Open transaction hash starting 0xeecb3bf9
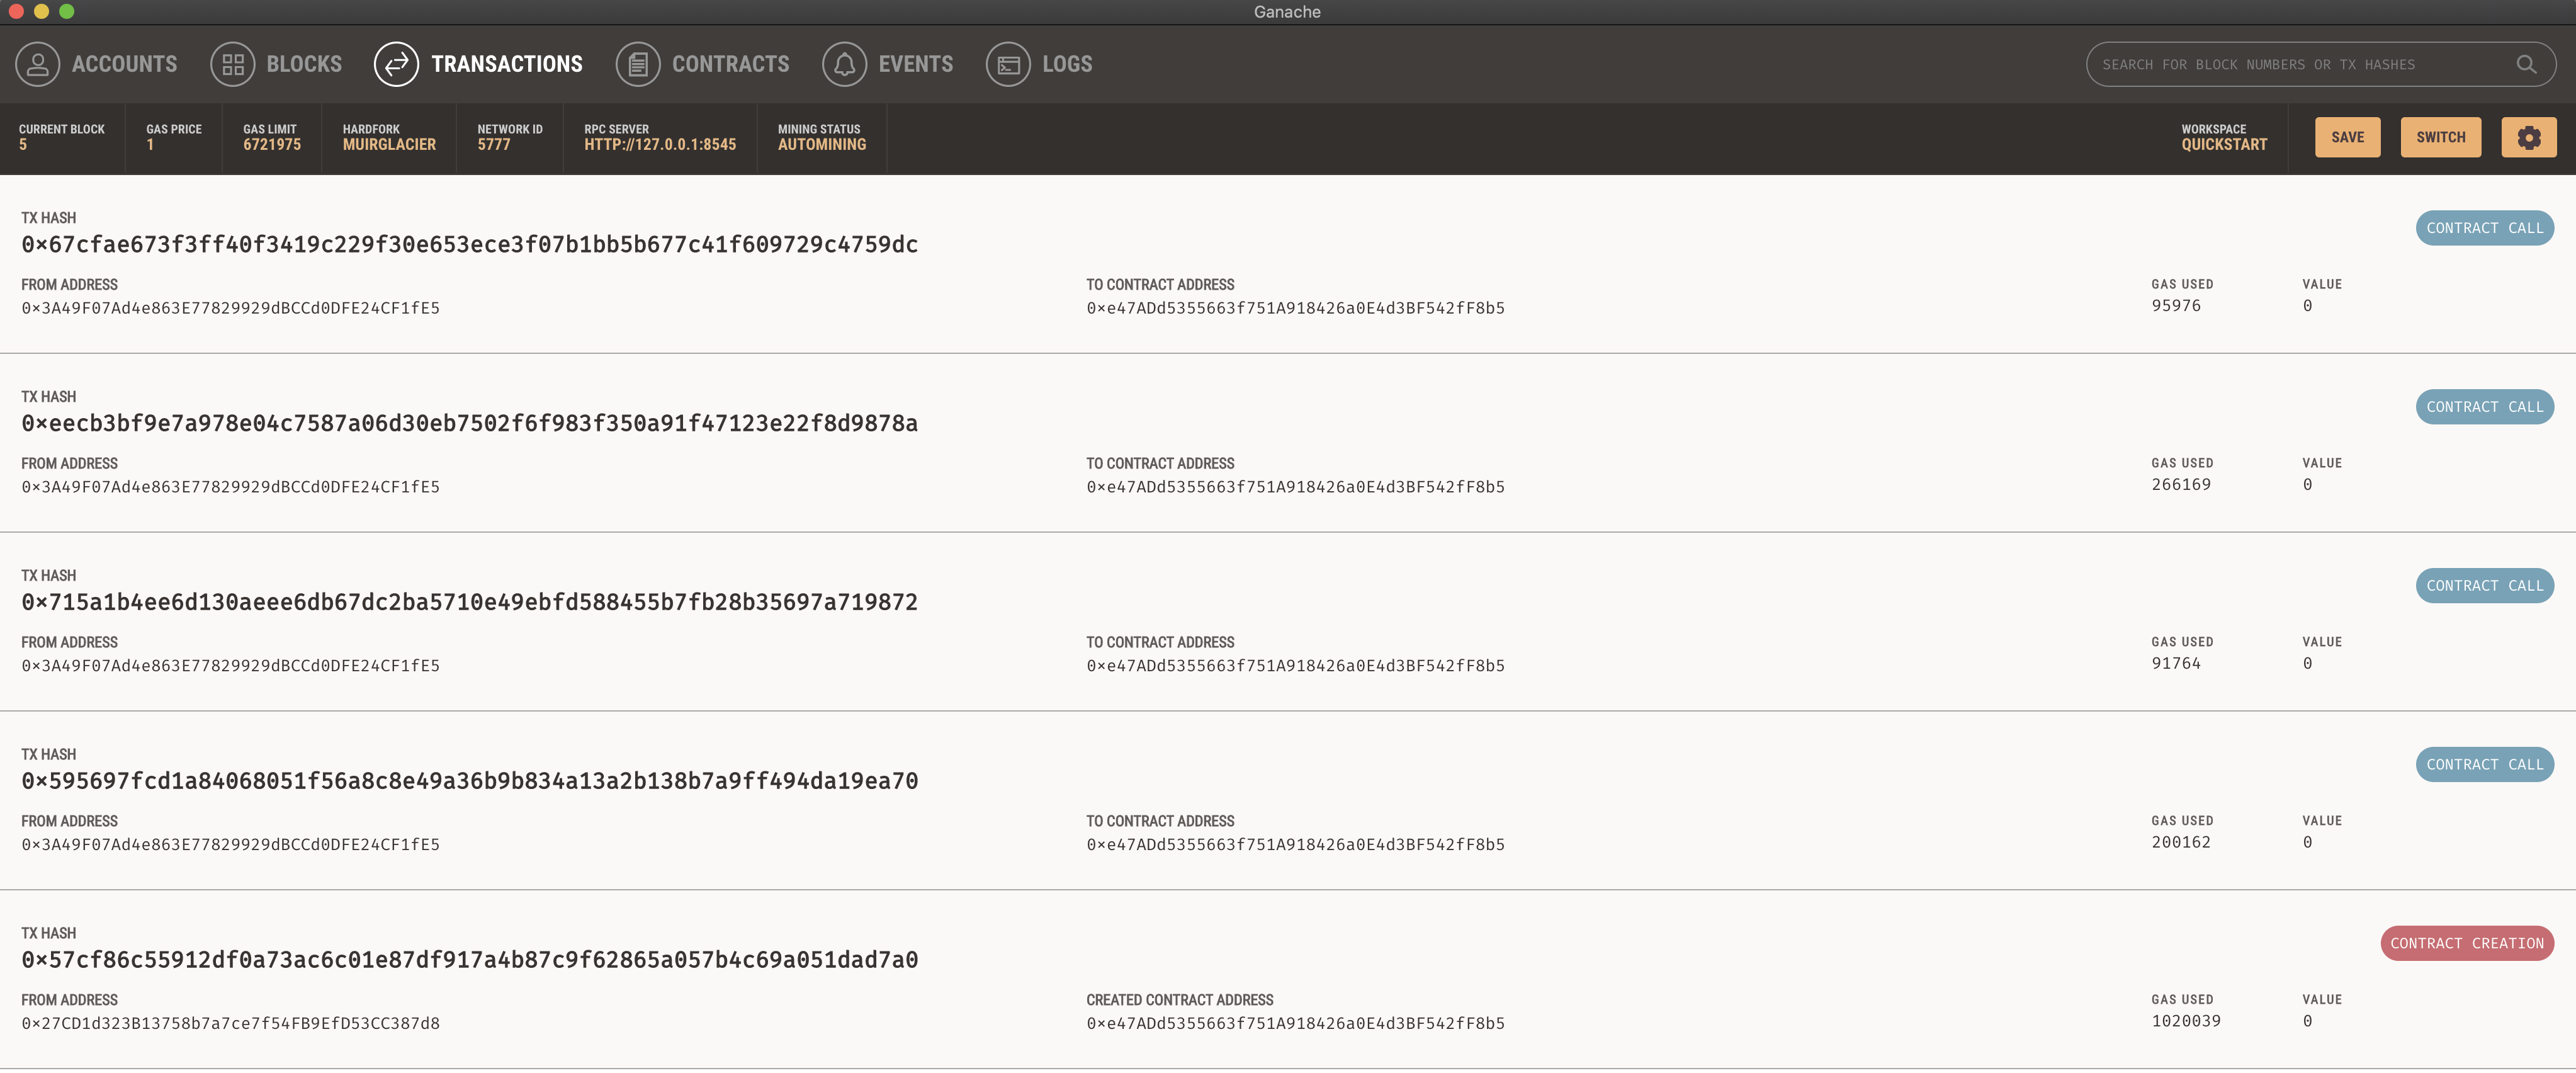The image size is (2576, 1073). pos(469,423)
